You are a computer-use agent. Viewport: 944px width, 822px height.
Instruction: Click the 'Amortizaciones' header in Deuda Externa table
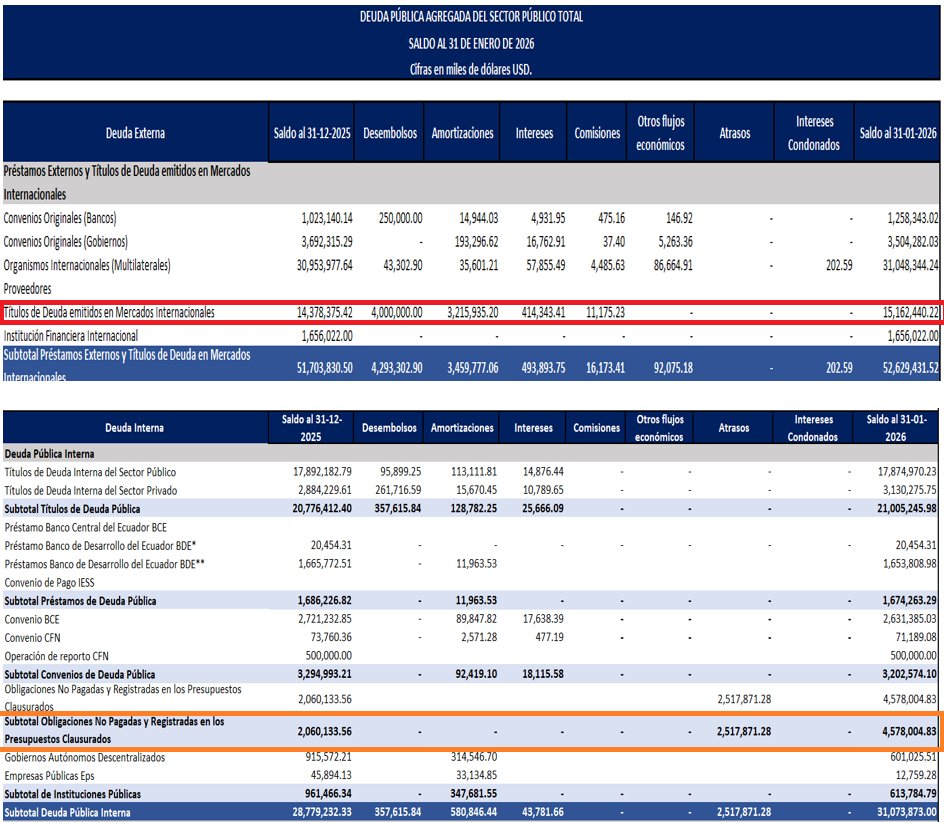pyautogui.click(x=462, y=133)
